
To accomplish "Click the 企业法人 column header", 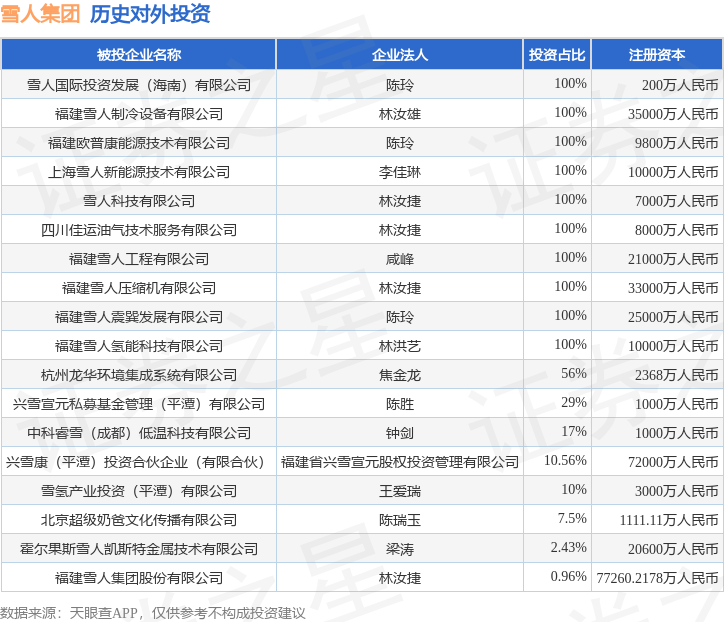I will pos(400,55).
